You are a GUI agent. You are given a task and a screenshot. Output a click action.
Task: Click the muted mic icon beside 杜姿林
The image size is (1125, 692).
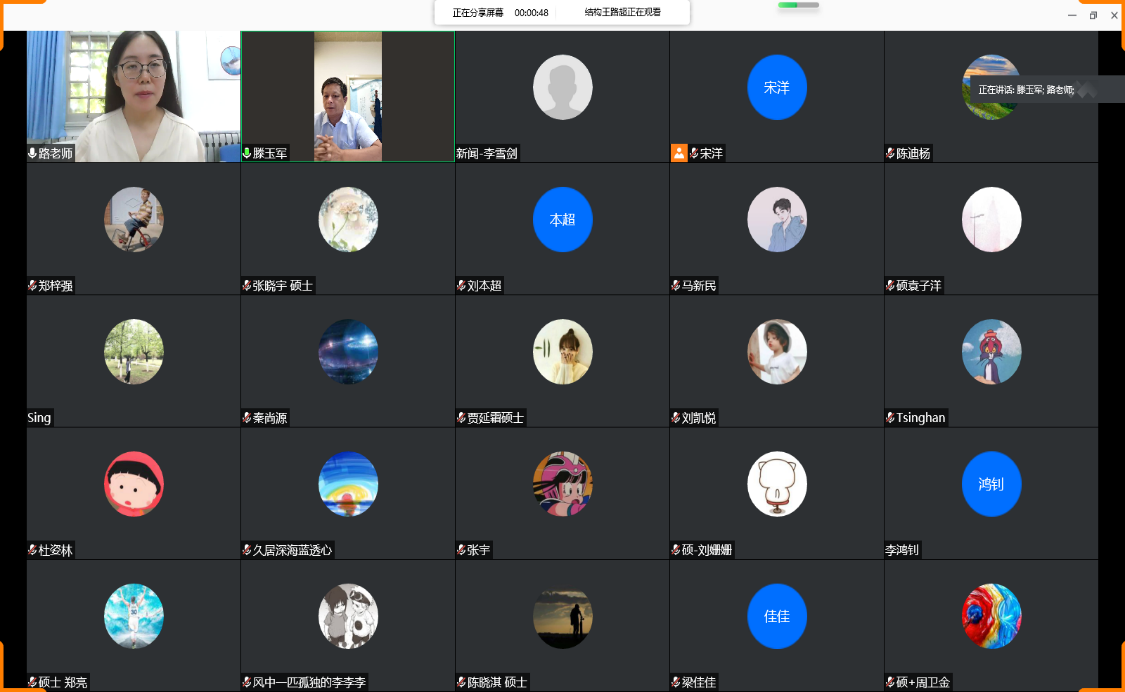tap(32, 550)
